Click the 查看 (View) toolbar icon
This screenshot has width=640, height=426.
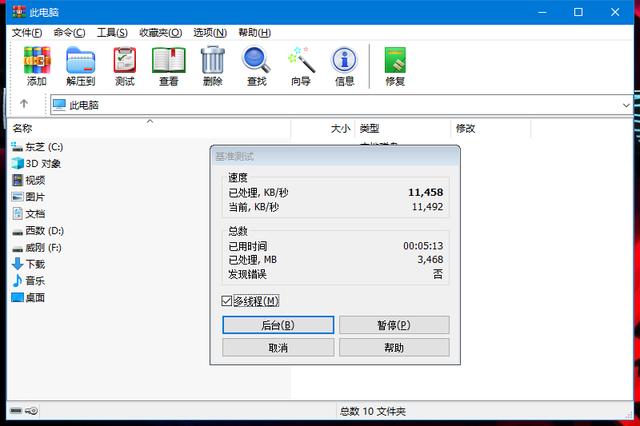coord(169,66)
